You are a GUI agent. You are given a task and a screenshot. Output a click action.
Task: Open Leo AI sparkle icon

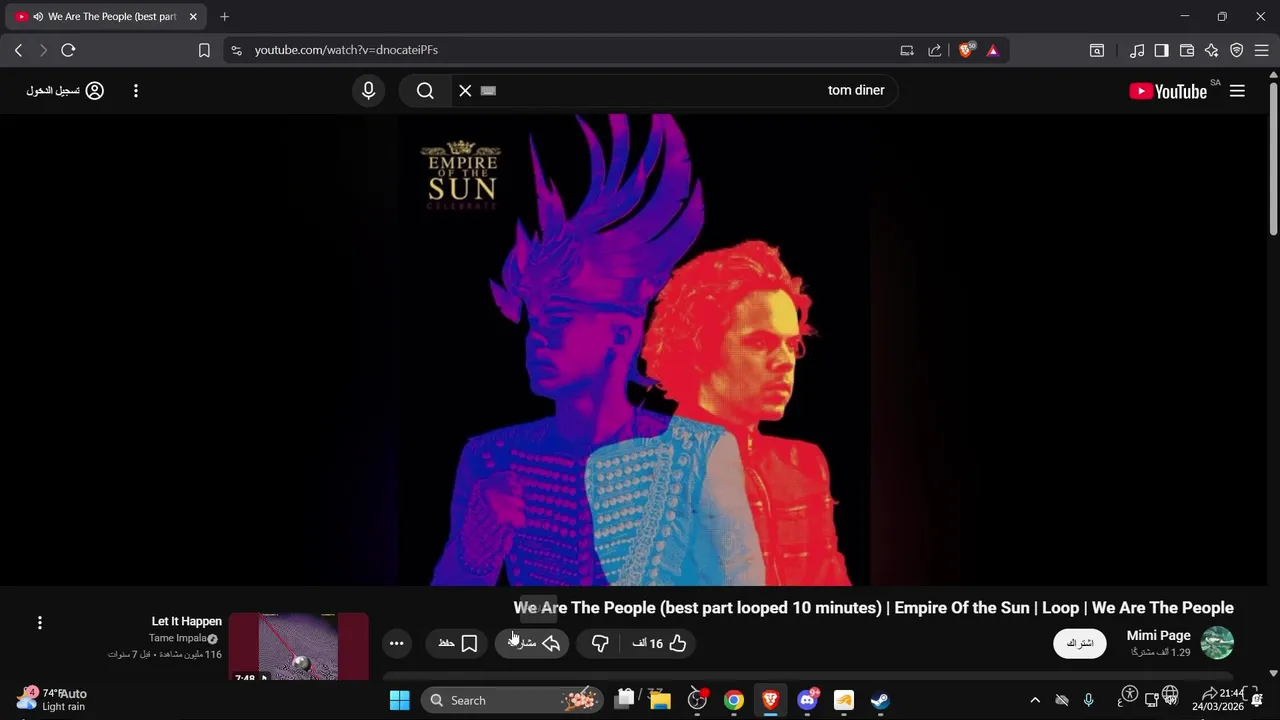1212,50
